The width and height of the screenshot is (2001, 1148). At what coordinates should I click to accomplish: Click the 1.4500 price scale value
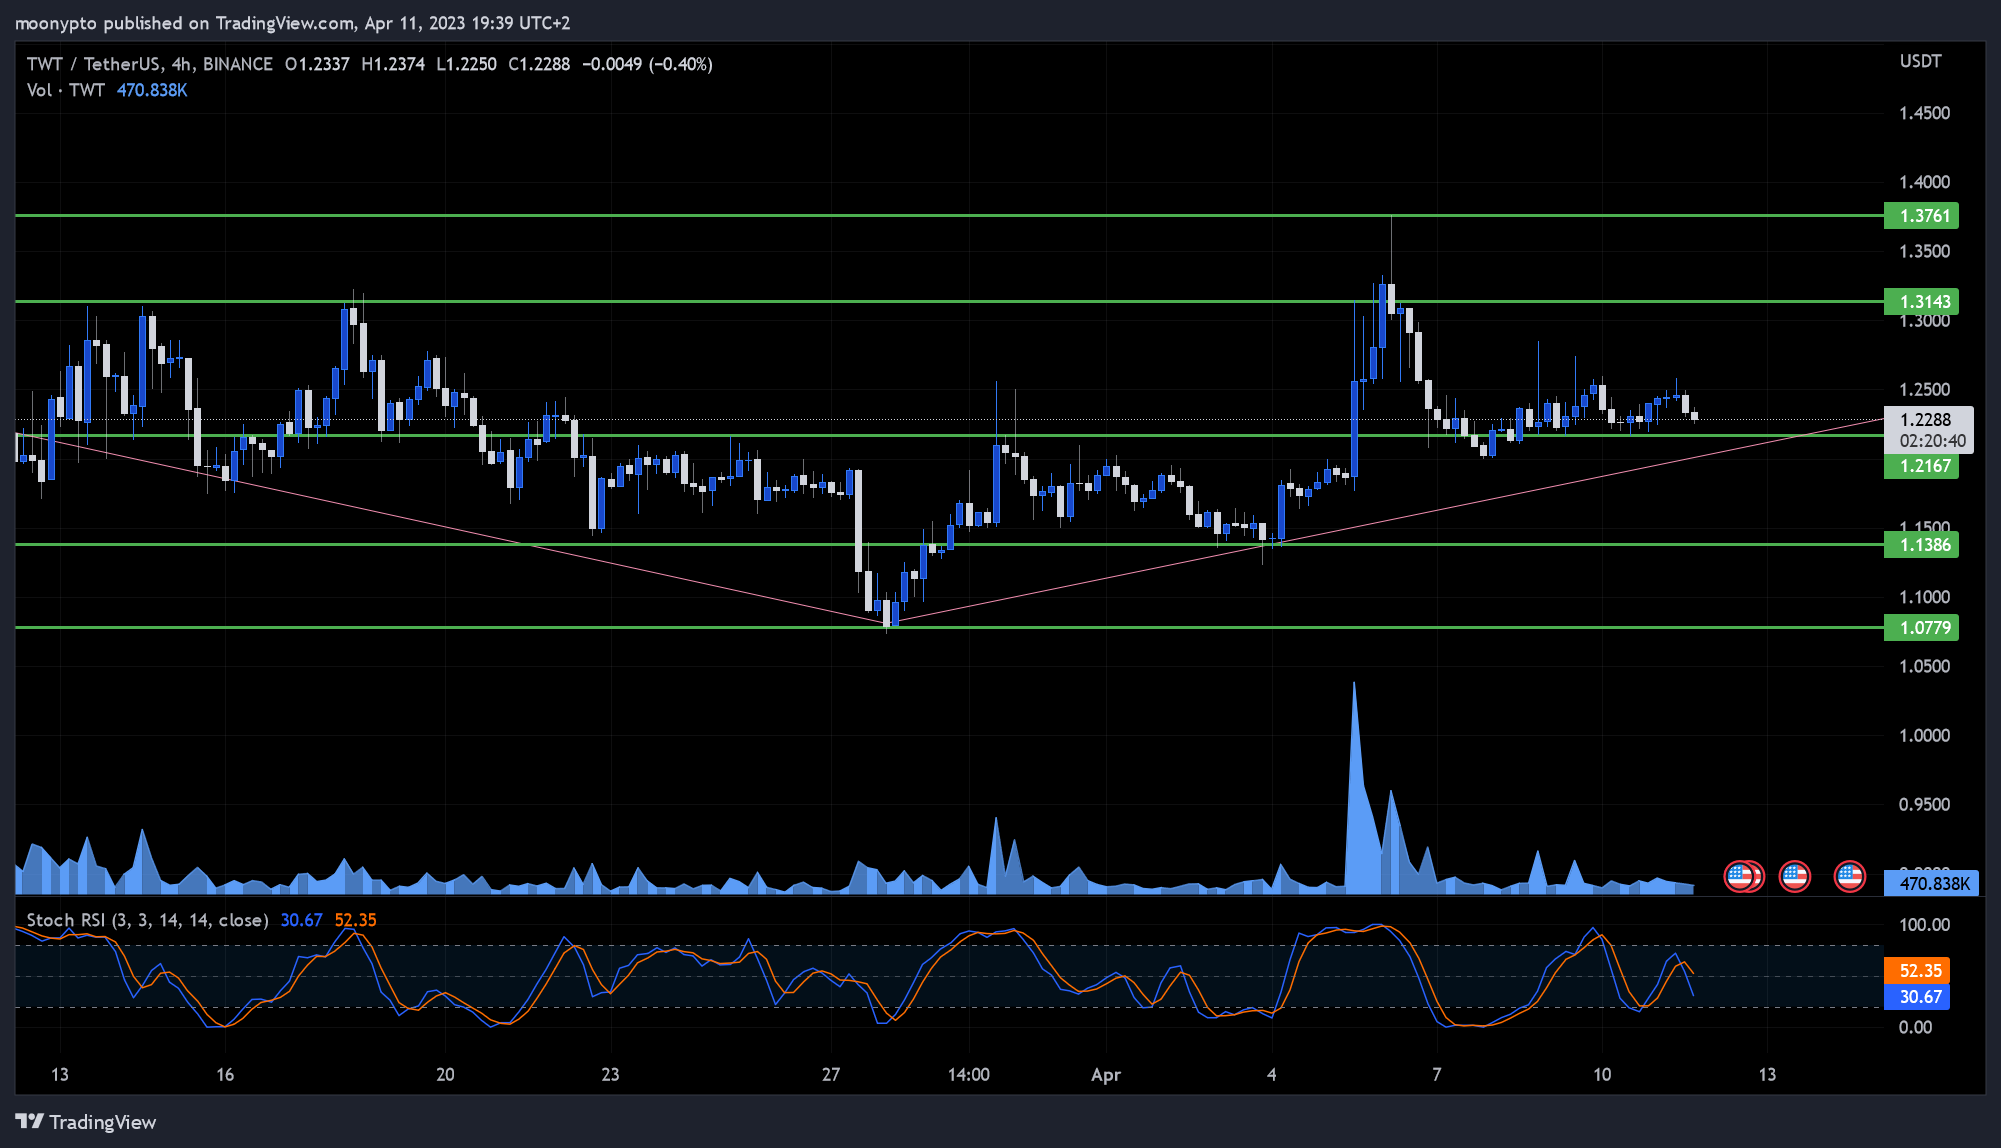click(x=1924, y=113)
